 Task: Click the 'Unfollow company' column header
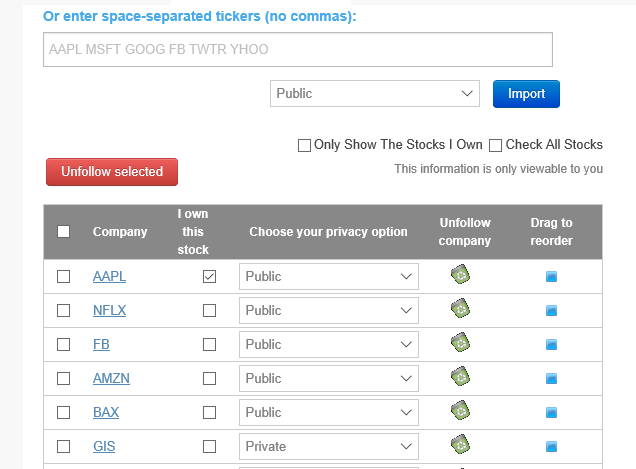[465, 232]
